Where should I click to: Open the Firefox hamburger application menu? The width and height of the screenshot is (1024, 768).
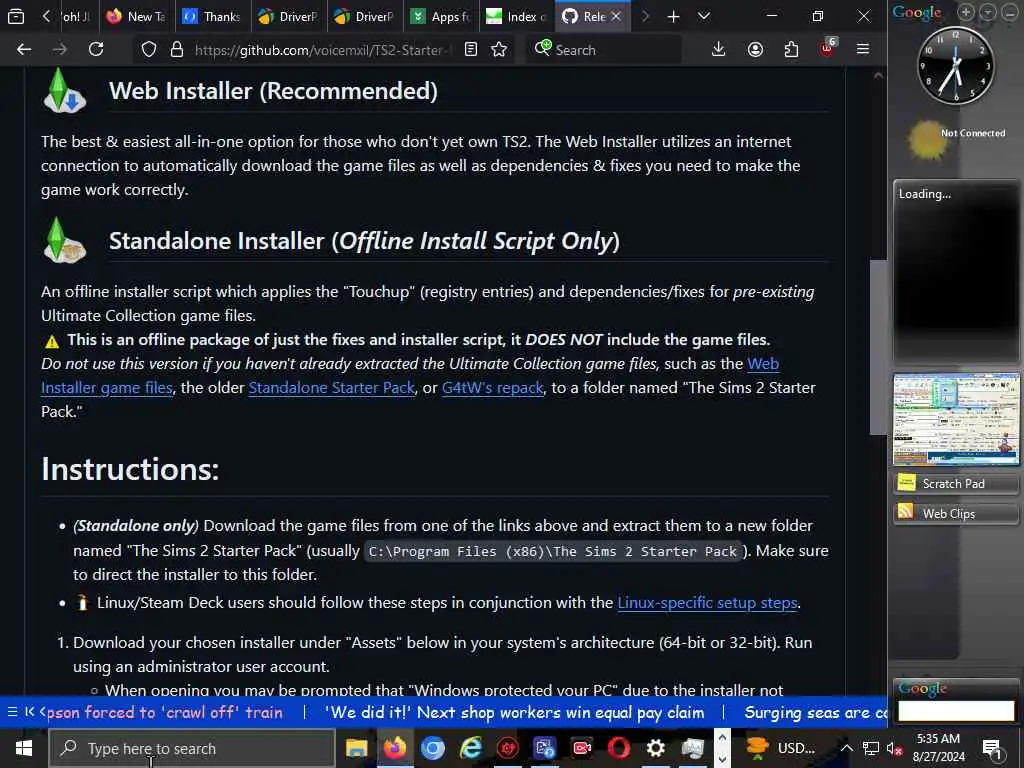(863, 50)
